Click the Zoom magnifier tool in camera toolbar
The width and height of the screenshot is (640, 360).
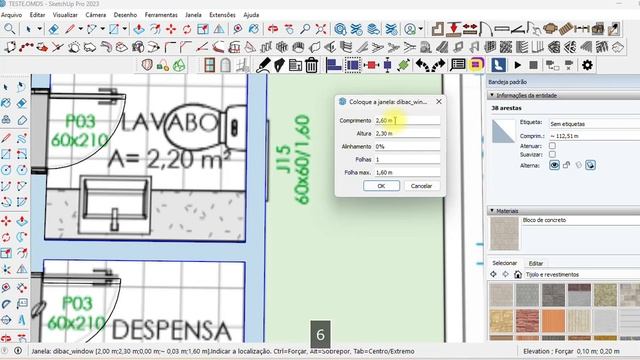305,29
